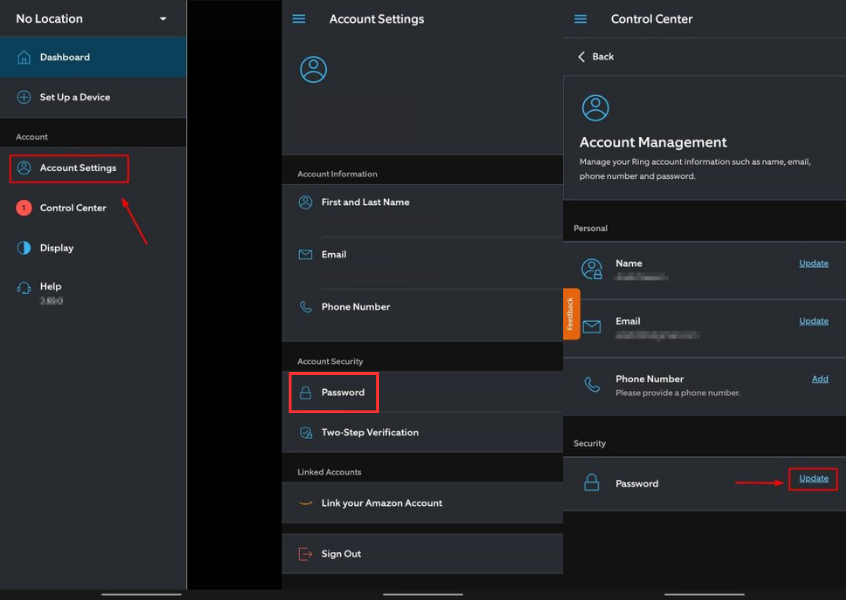
Task: Click the Control Center notification icon
Action: coord(24,208)
